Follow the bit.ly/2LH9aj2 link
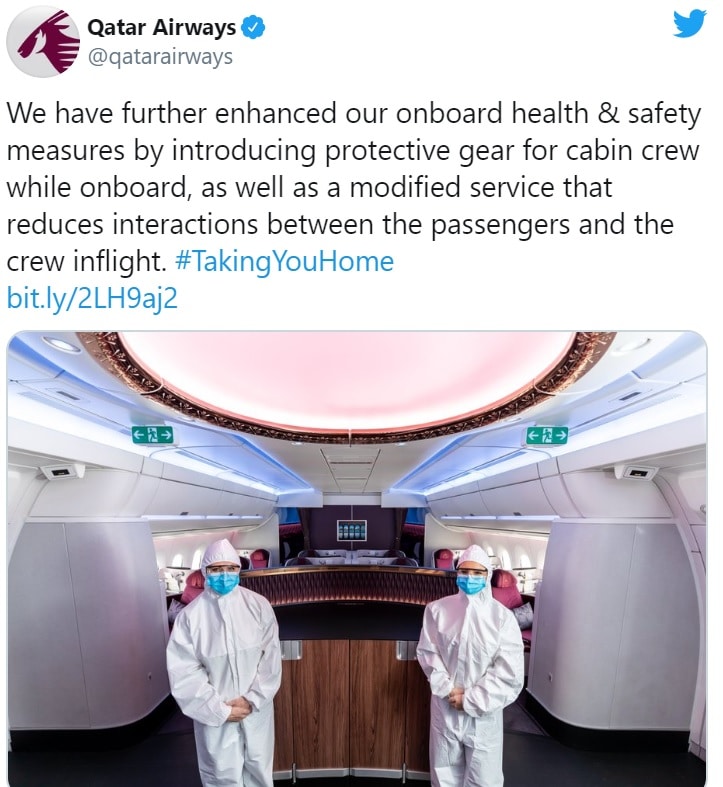The height and width of the screenshot is (787, 723). [92, 299]
